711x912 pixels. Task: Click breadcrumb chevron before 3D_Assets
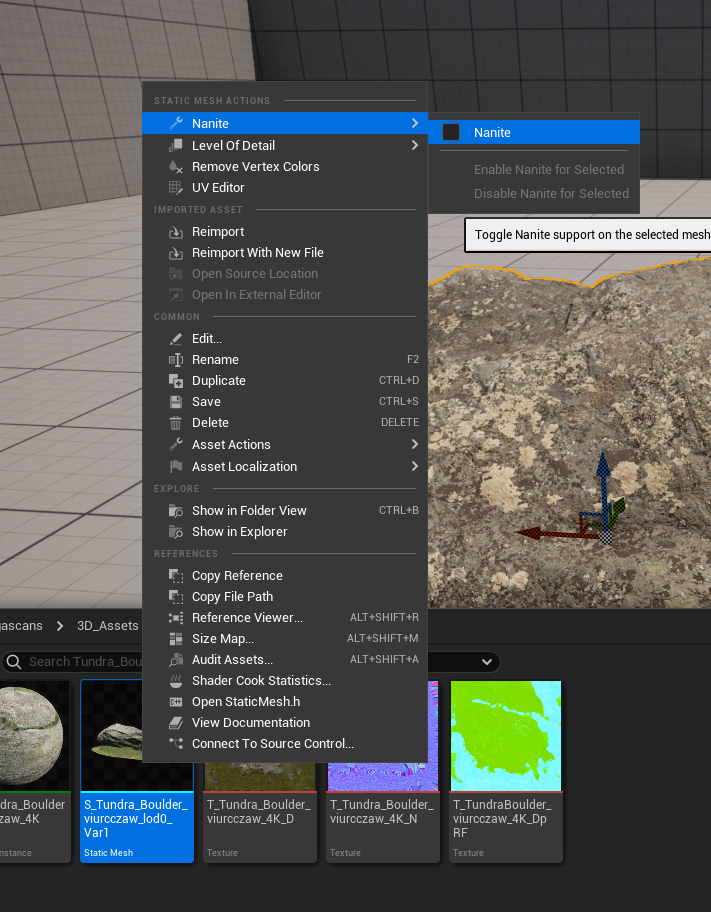(x=60, y=626)
